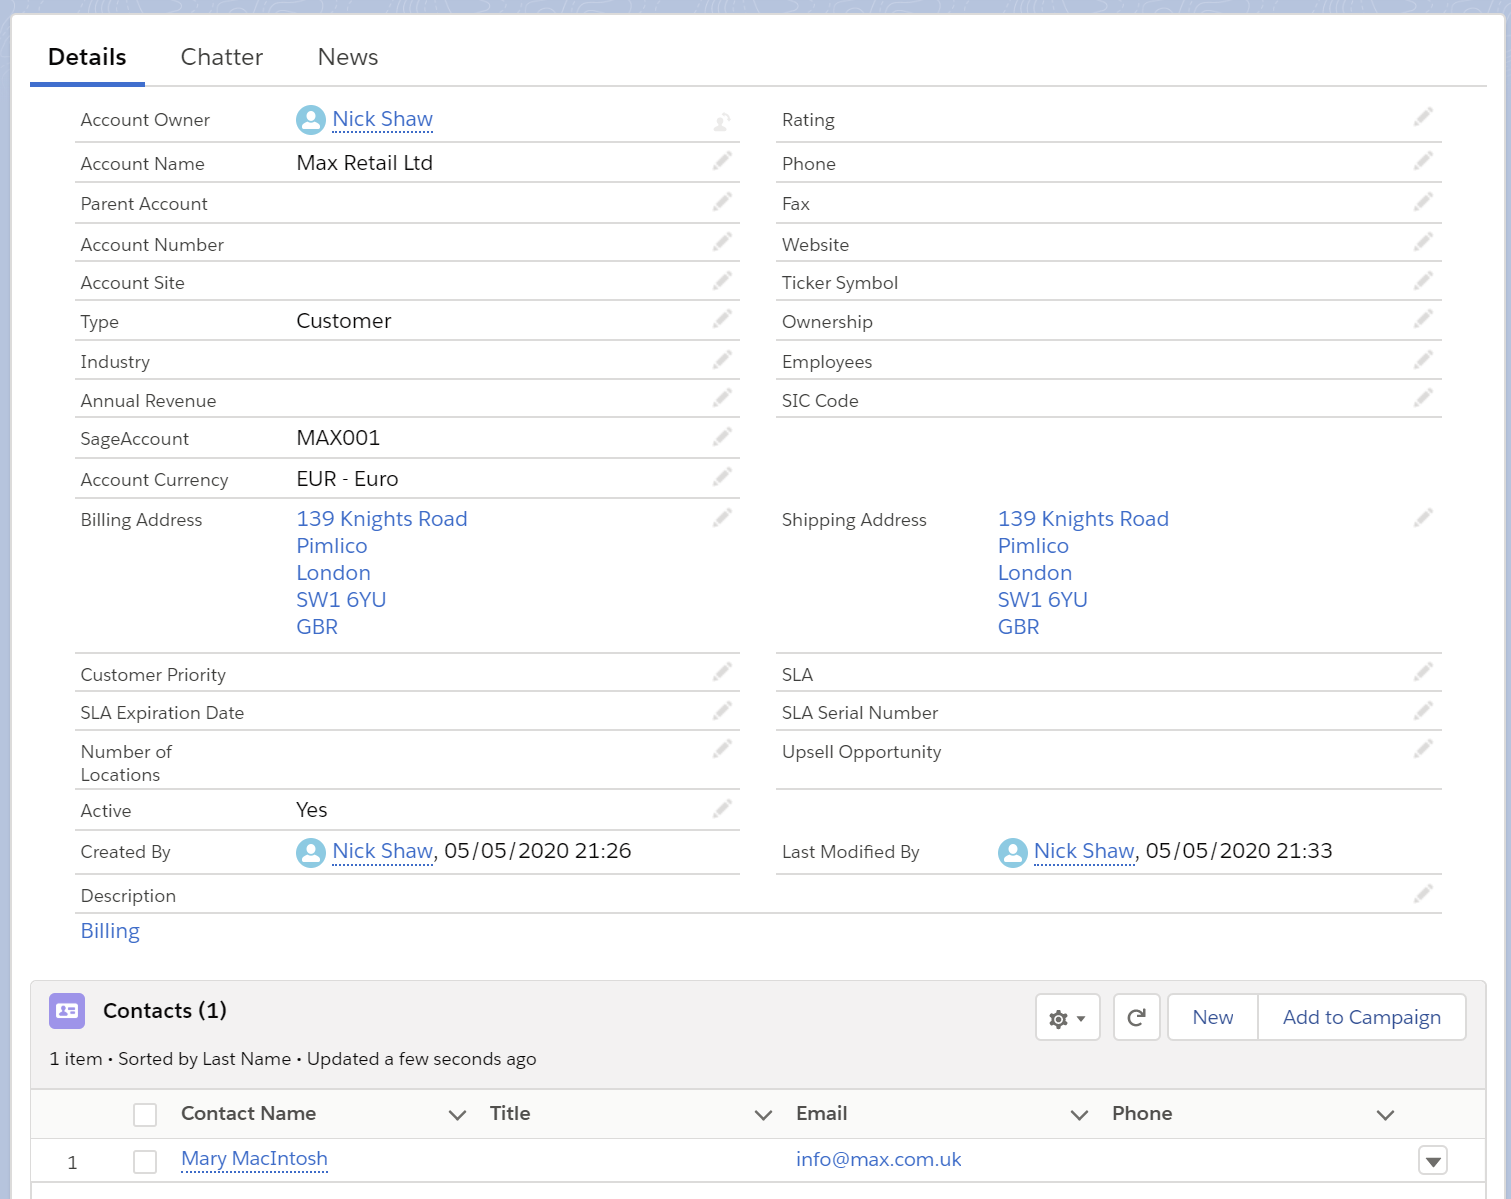Open the News tab
The image size is (1511, 1199).
click(347, 57)
